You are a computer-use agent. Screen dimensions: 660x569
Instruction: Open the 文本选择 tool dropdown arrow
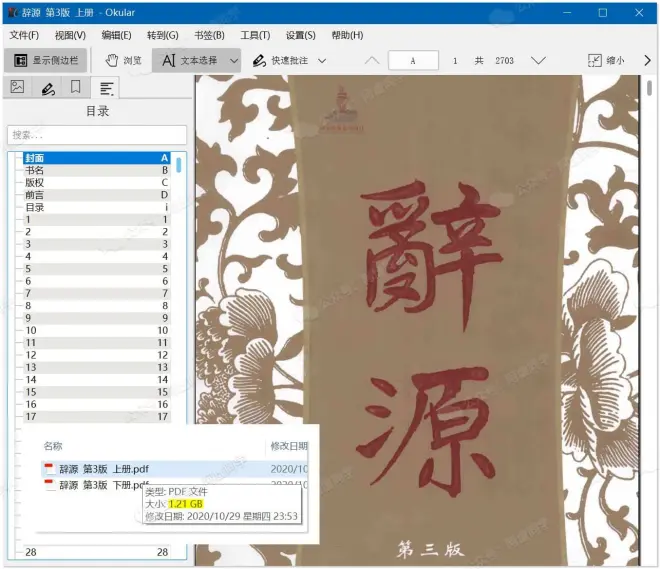234,61
